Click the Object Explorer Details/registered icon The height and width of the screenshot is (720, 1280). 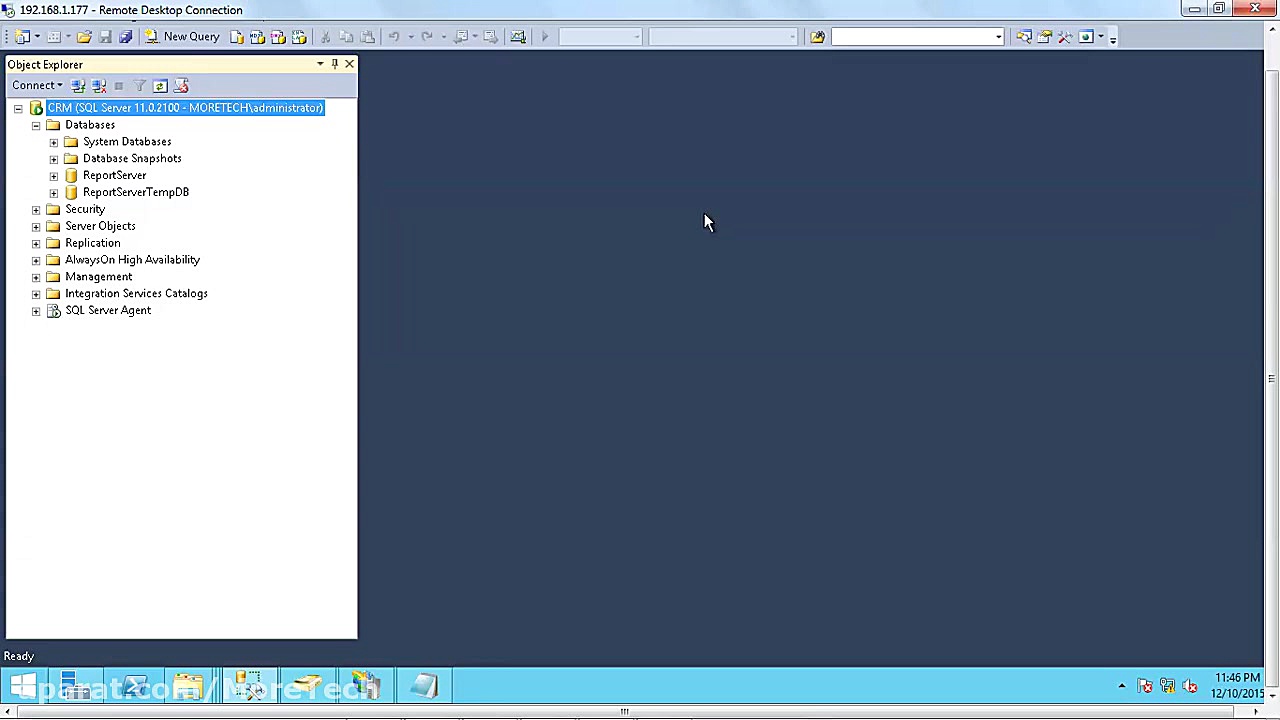click(181, 86)
